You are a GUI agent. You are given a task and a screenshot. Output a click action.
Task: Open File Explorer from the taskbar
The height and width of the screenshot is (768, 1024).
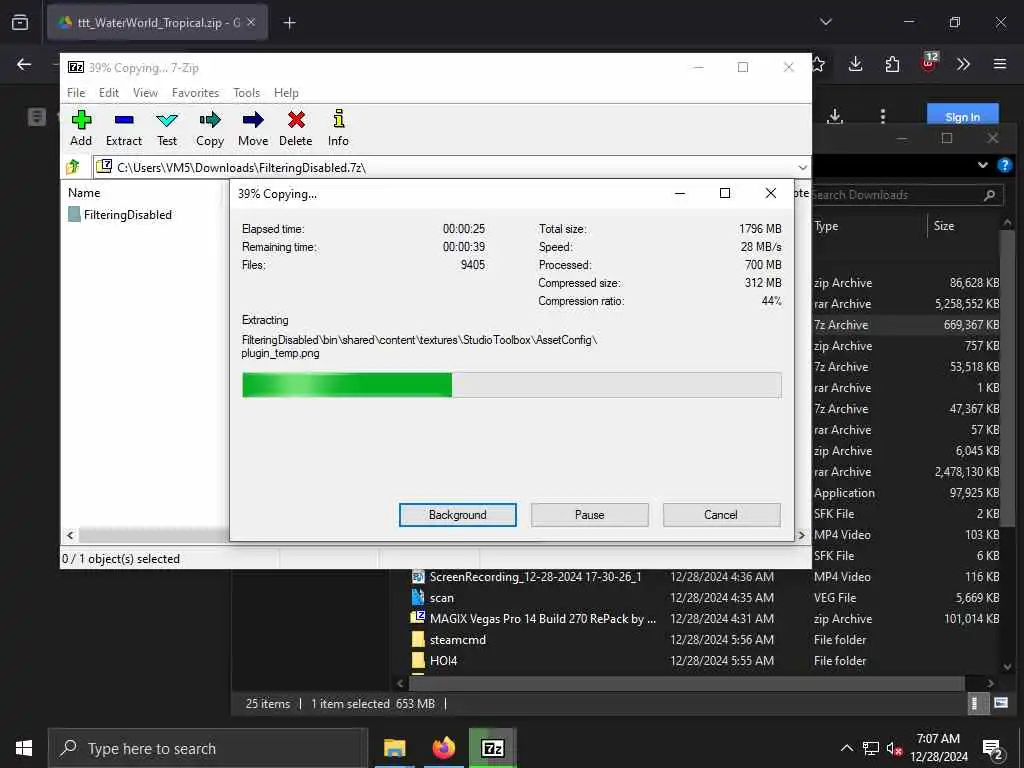click(x=394, y=748)
